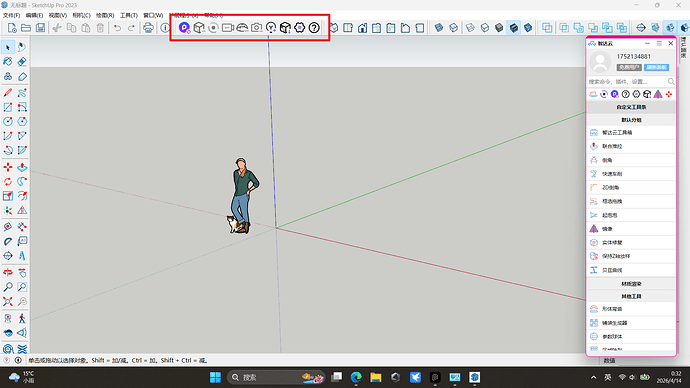This screenshot has width=690, height=388.
Task: Open Microsoft Edge from taskbar
Action: (356, 377)
